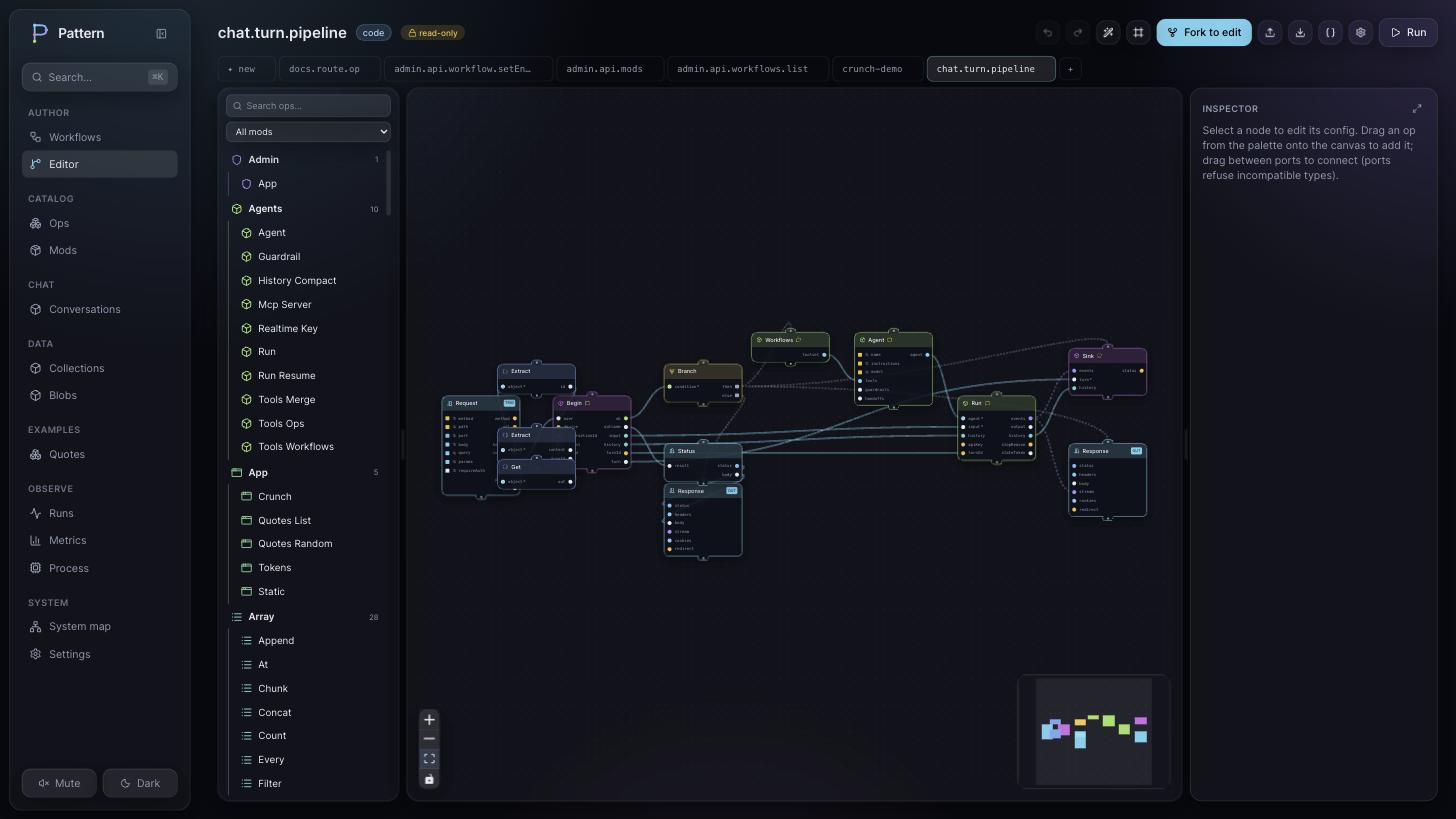Click the Guardrail op icon
Viewport: 1456px width, 819px height.
(246, 257)
